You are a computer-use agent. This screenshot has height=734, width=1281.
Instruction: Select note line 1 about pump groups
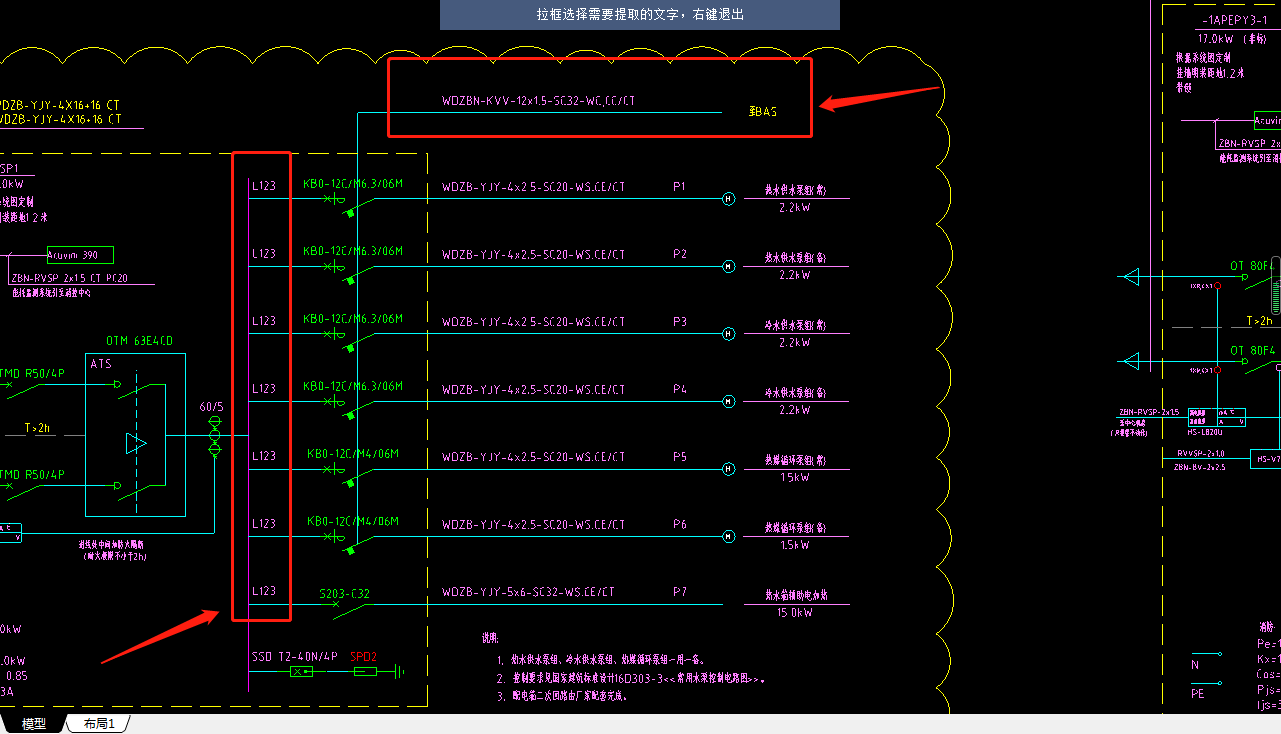(x=601, y=659)
